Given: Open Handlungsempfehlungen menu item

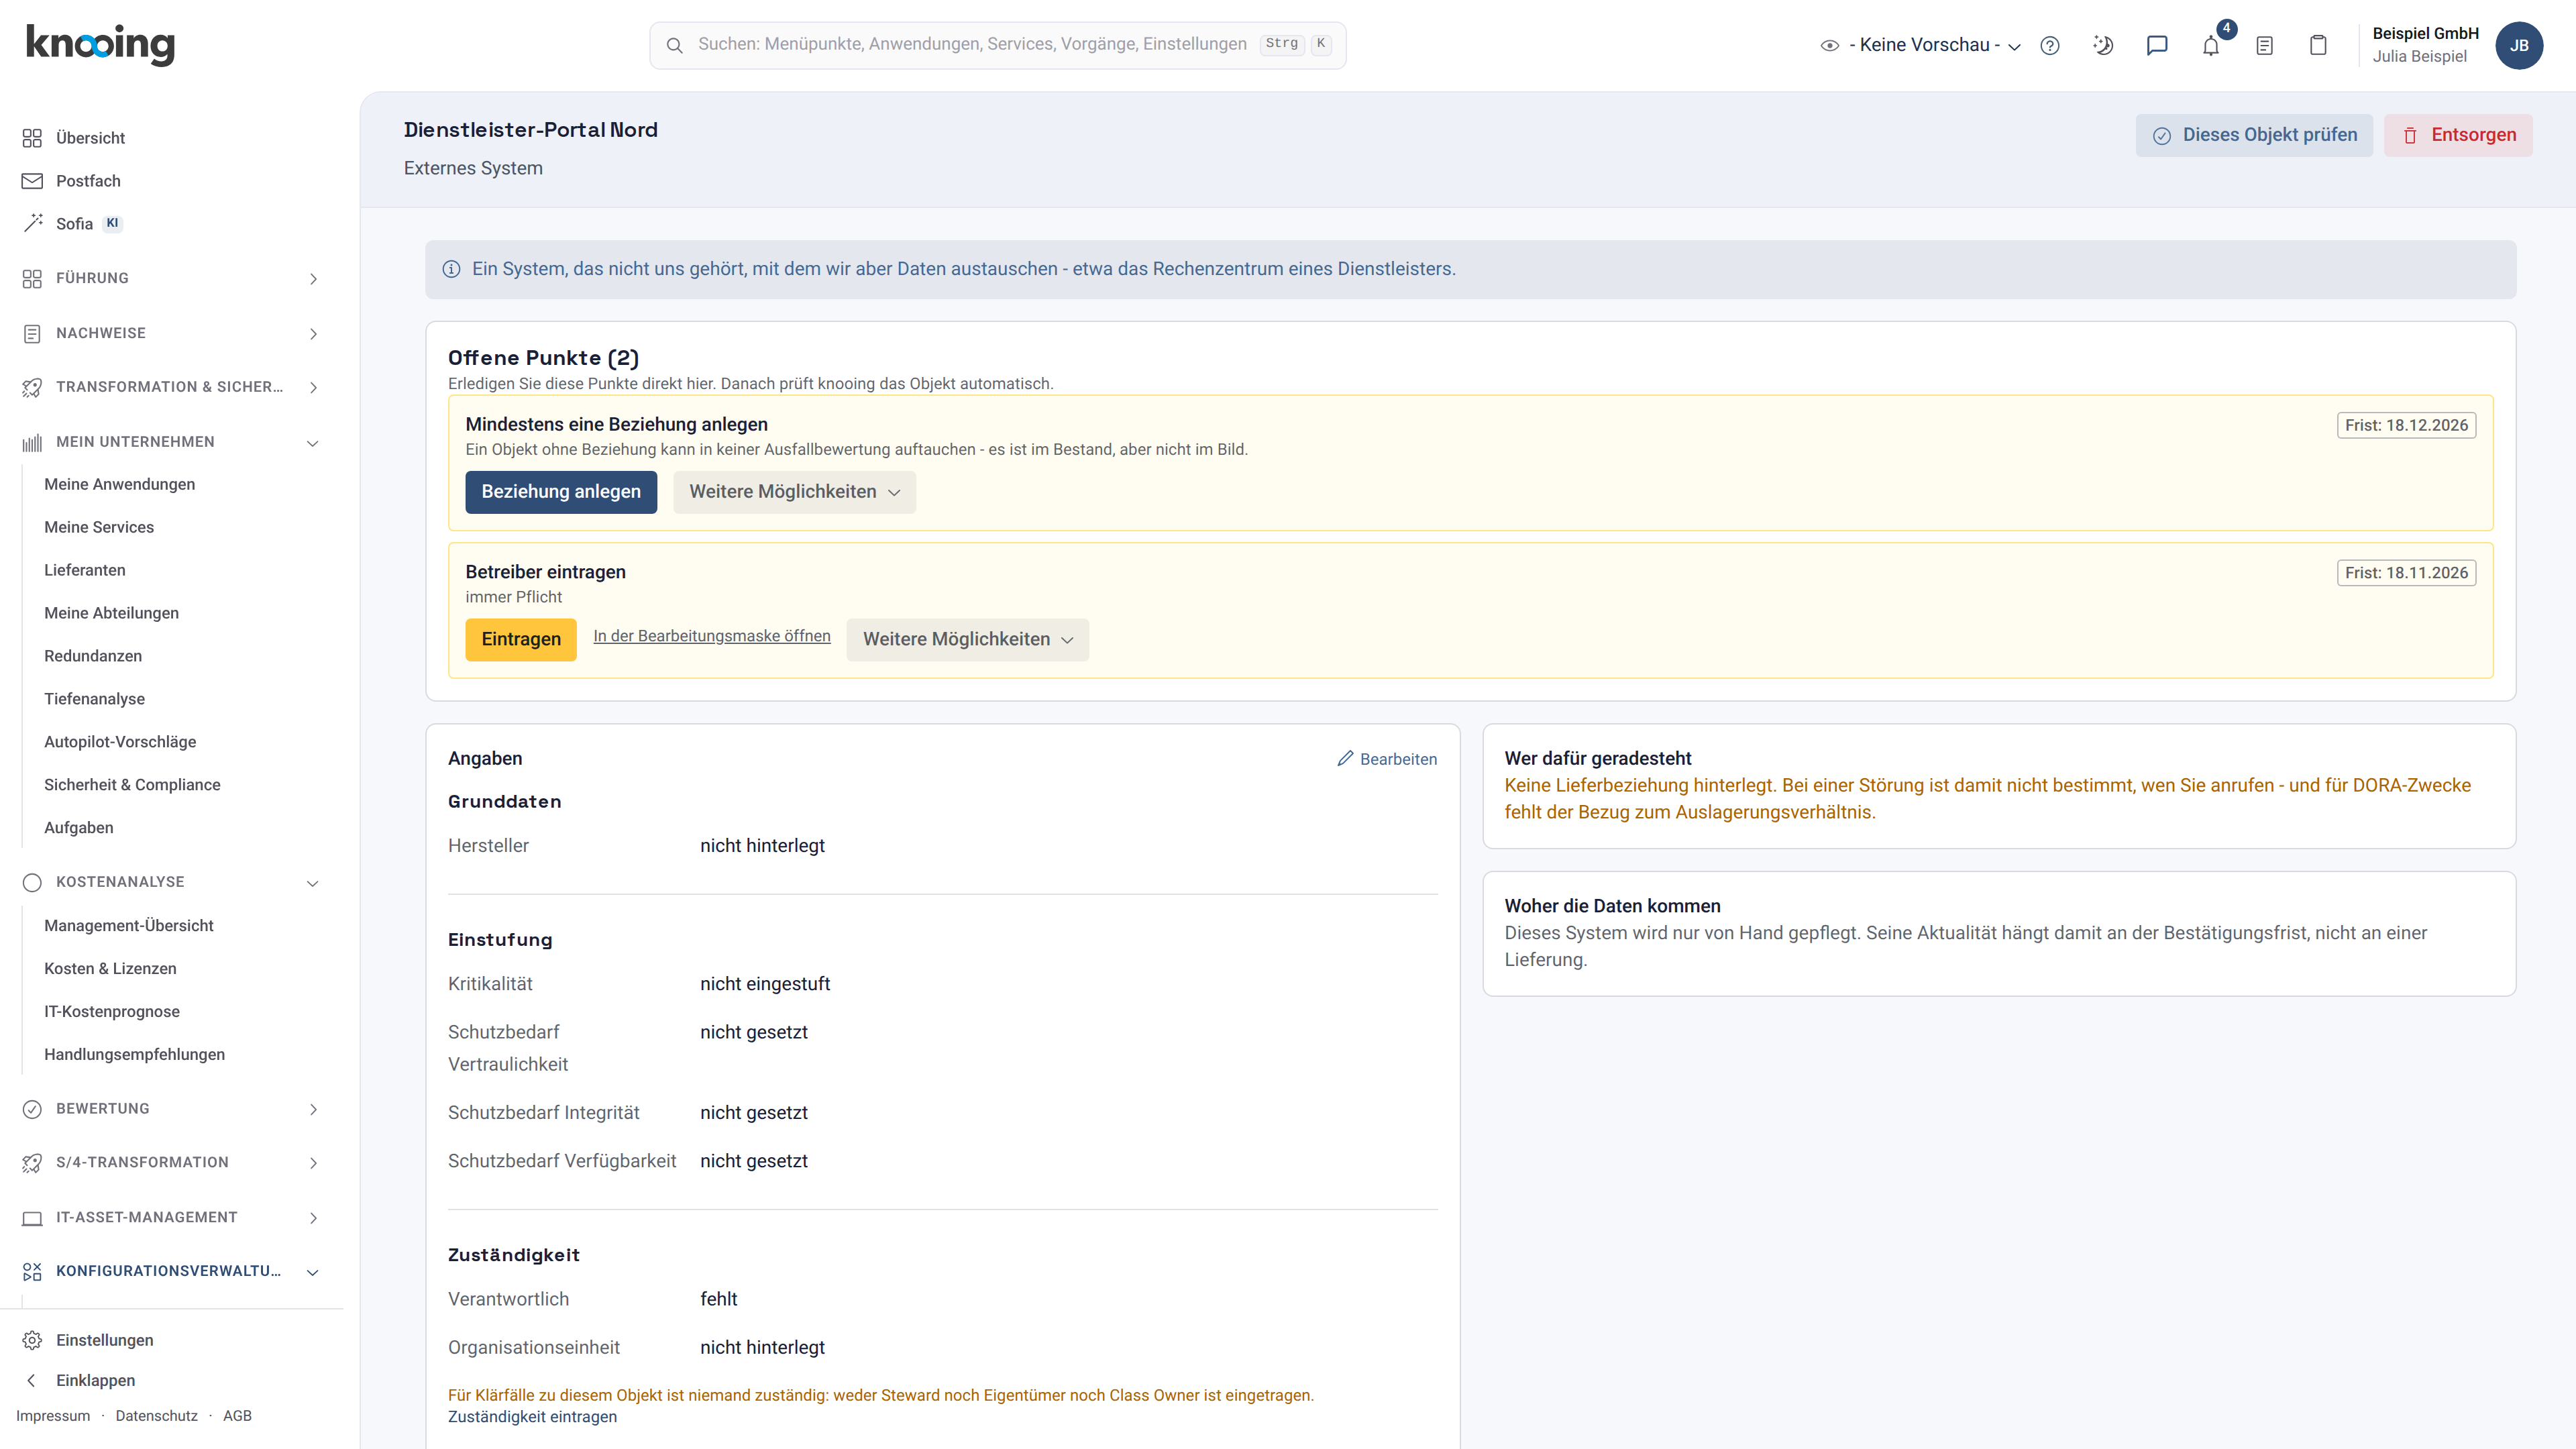Looking at the screenshot, I should [134, 1055].
